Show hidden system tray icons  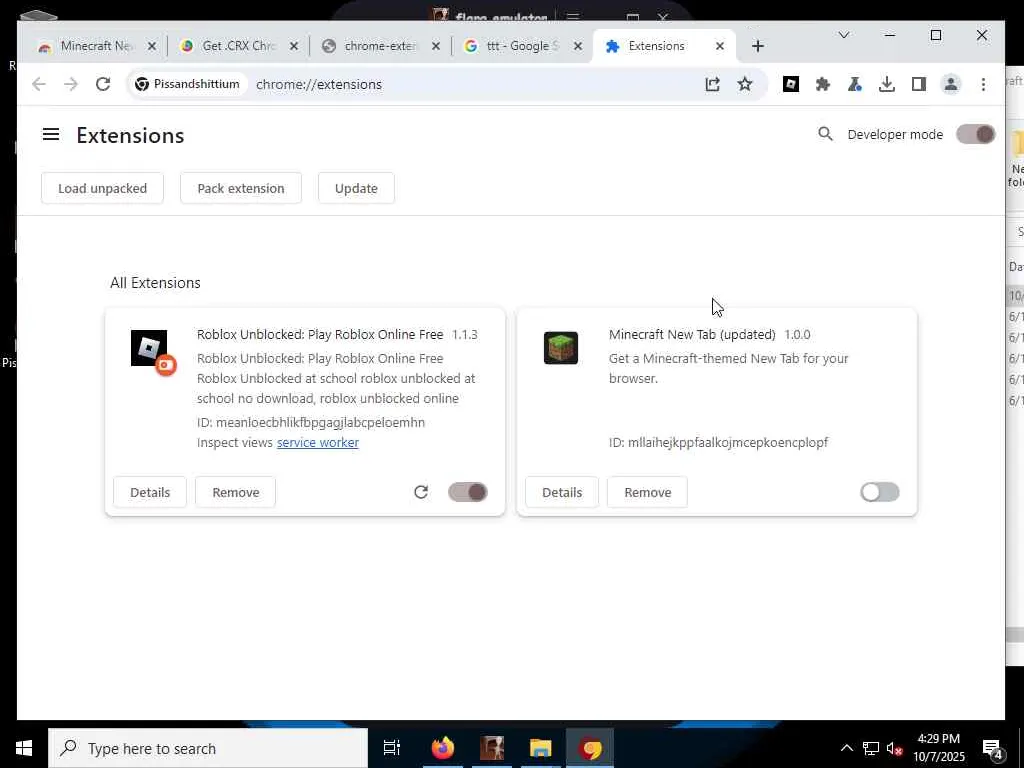point(846,749)
